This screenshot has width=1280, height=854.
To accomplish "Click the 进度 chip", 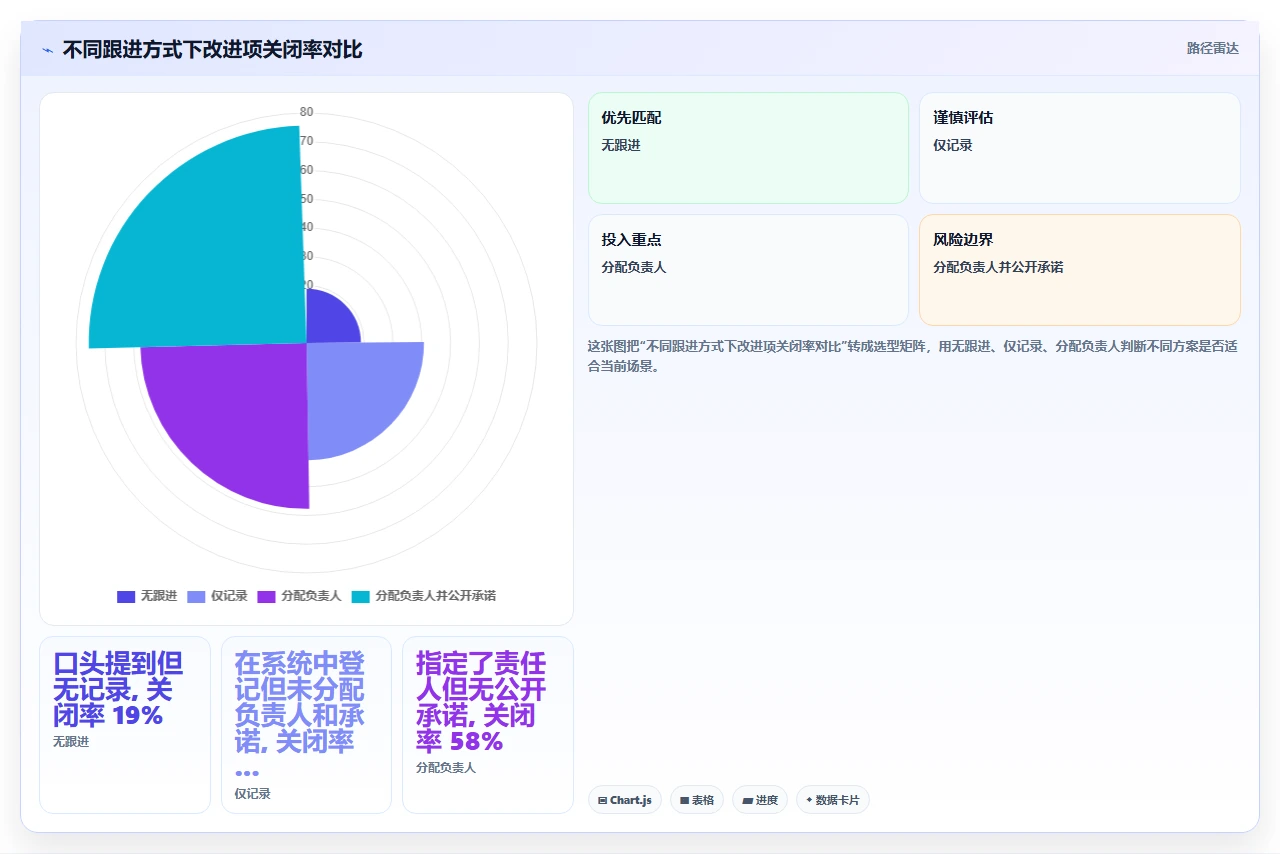I will (x=760, y=800).
